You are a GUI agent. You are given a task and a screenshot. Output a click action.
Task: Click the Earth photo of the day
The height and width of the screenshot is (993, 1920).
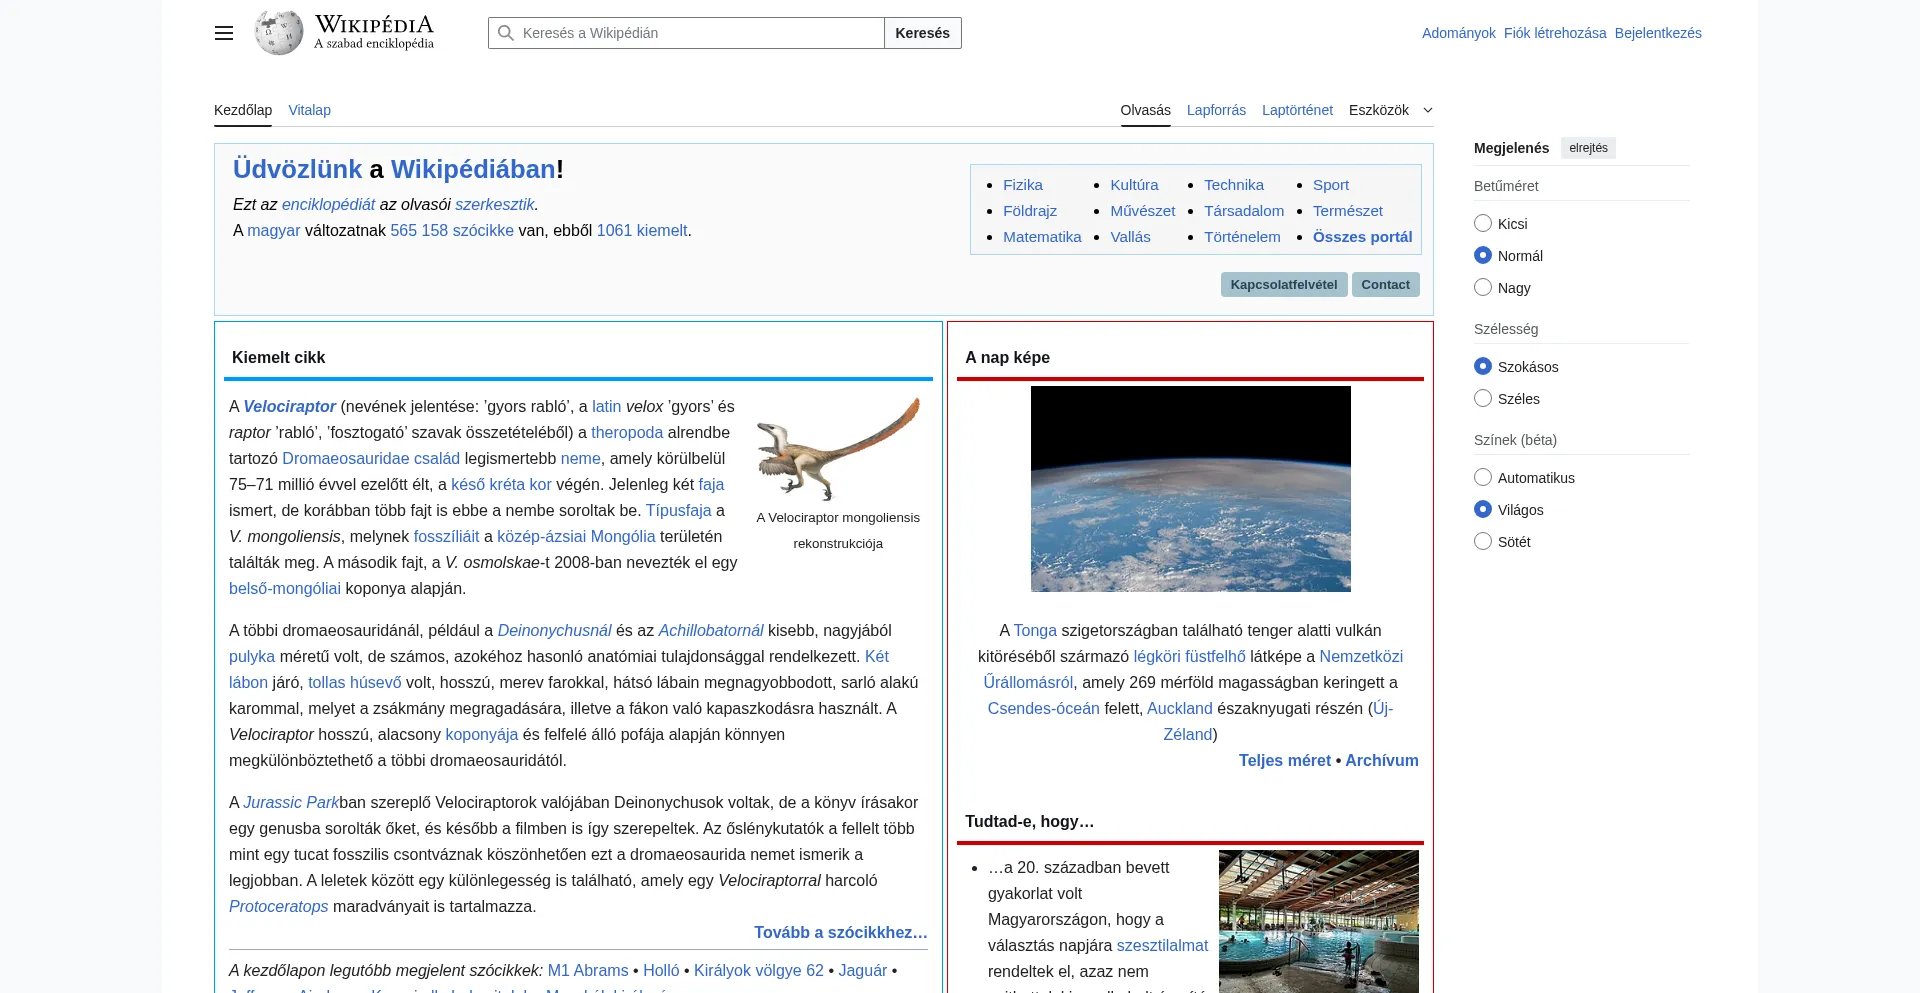[x=1190, y=489]
